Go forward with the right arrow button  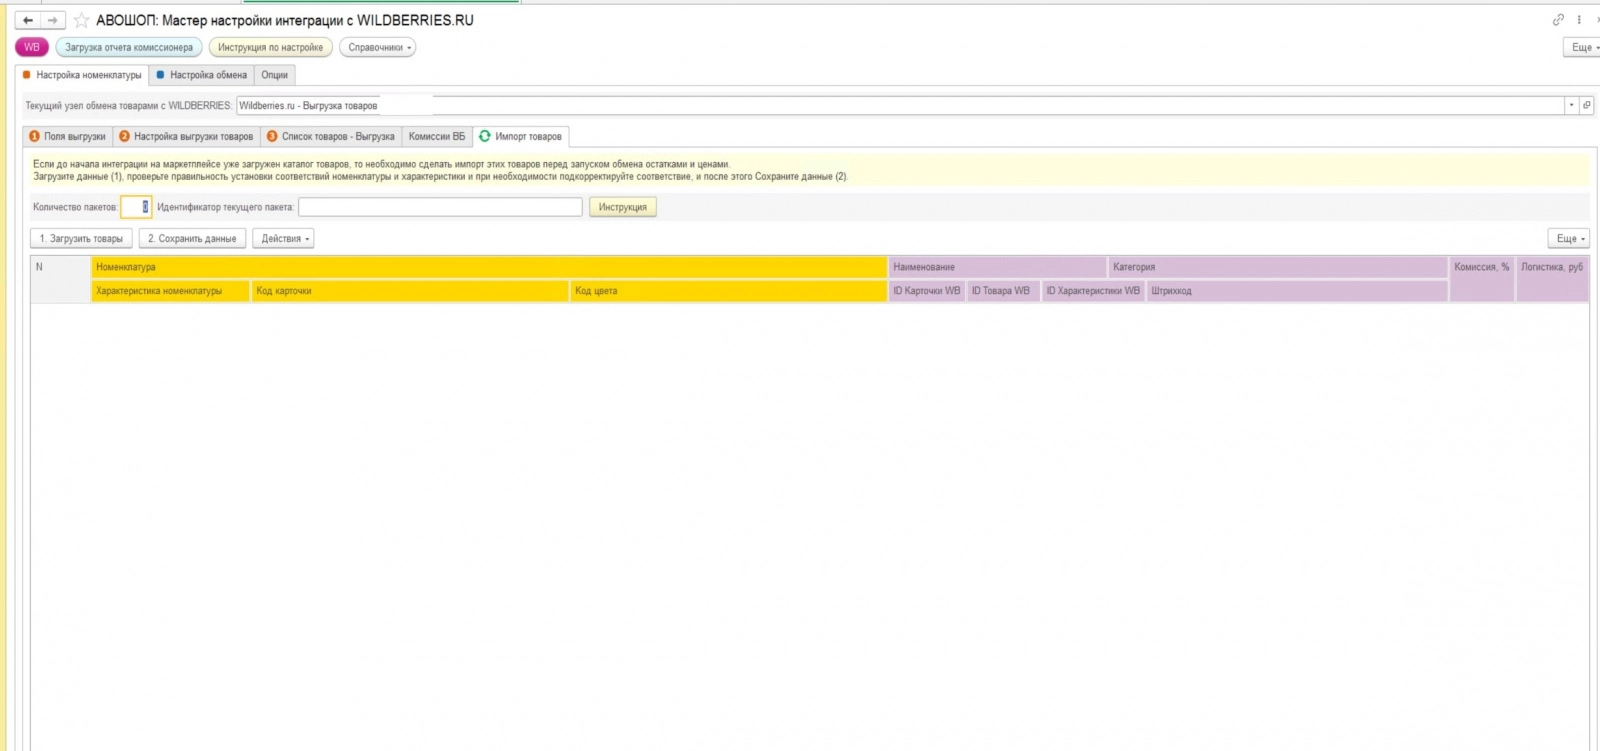(53, 20)
